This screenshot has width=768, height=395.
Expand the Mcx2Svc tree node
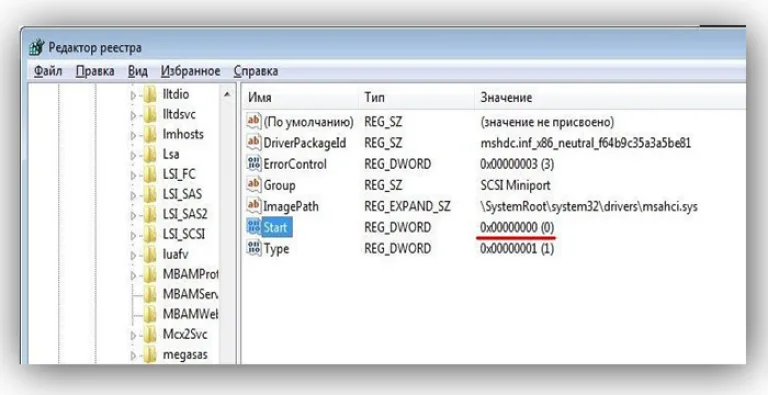[133, 335]
